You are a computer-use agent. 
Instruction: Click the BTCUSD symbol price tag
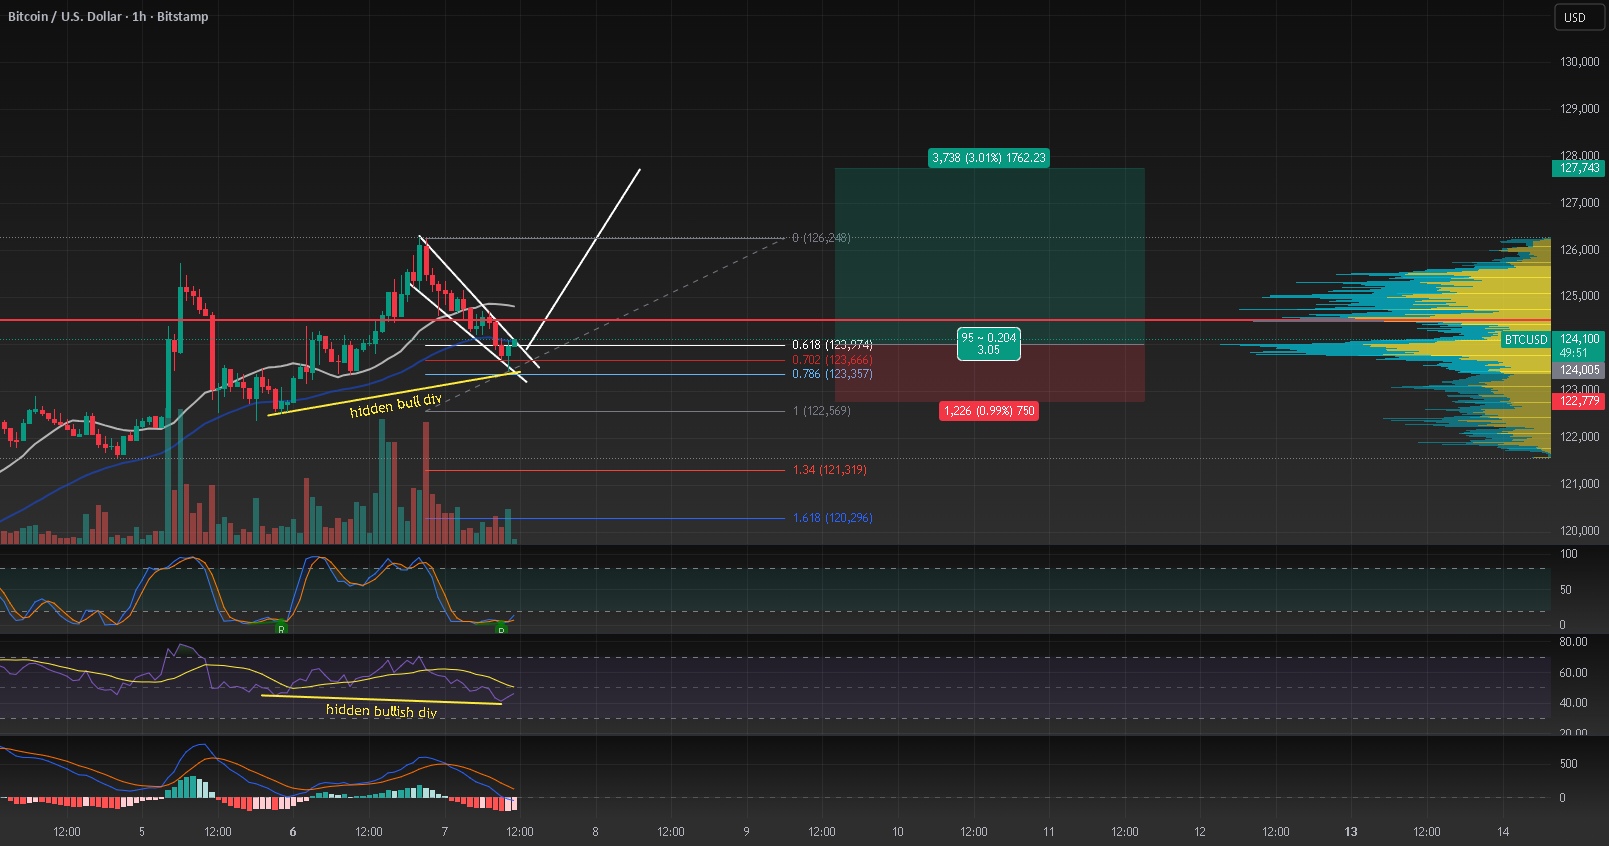(x=1525, y=340)
